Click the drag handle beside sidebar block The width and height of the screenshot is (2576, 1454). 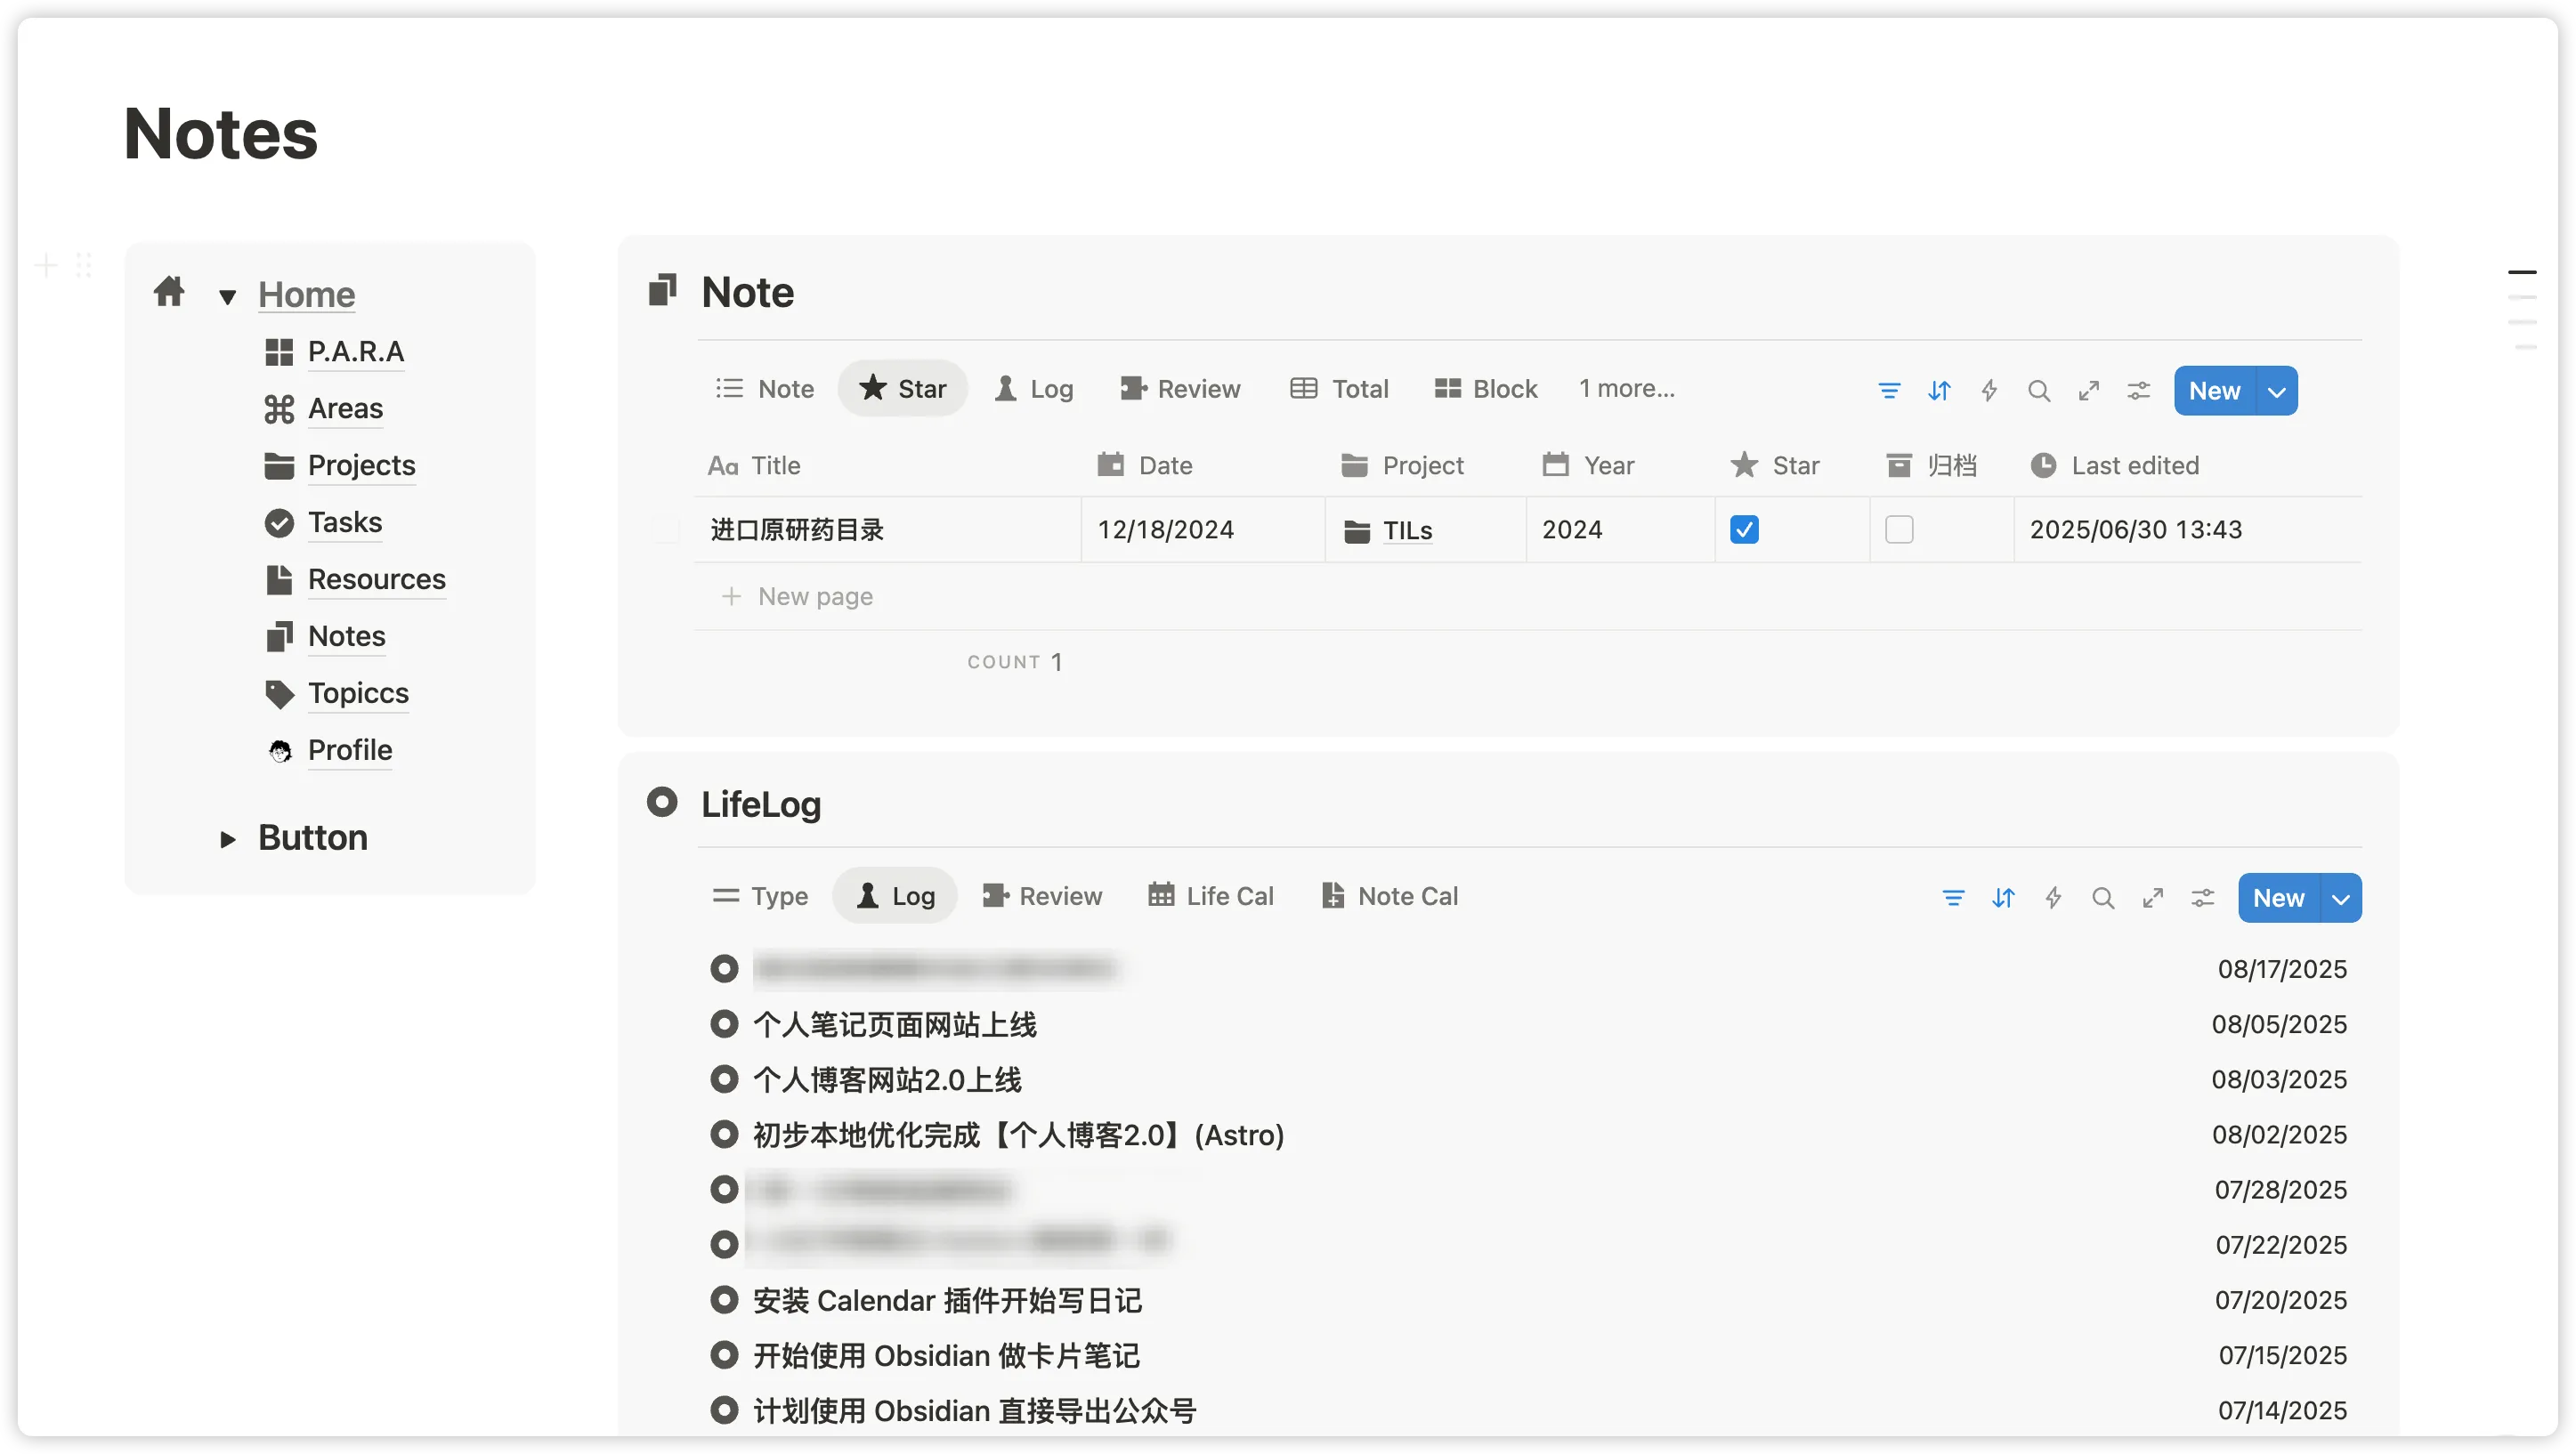[84, 266]
